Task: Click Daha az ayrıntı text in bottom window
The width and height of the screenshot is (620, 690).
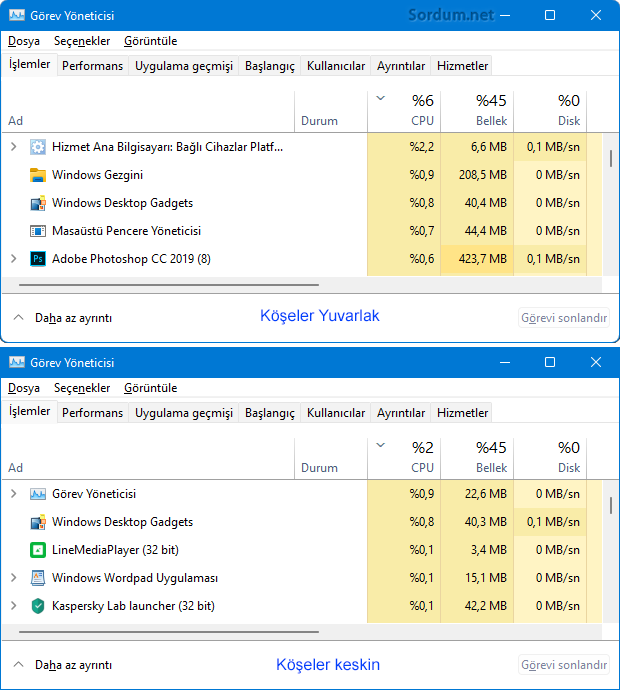Action: (73, 665)
